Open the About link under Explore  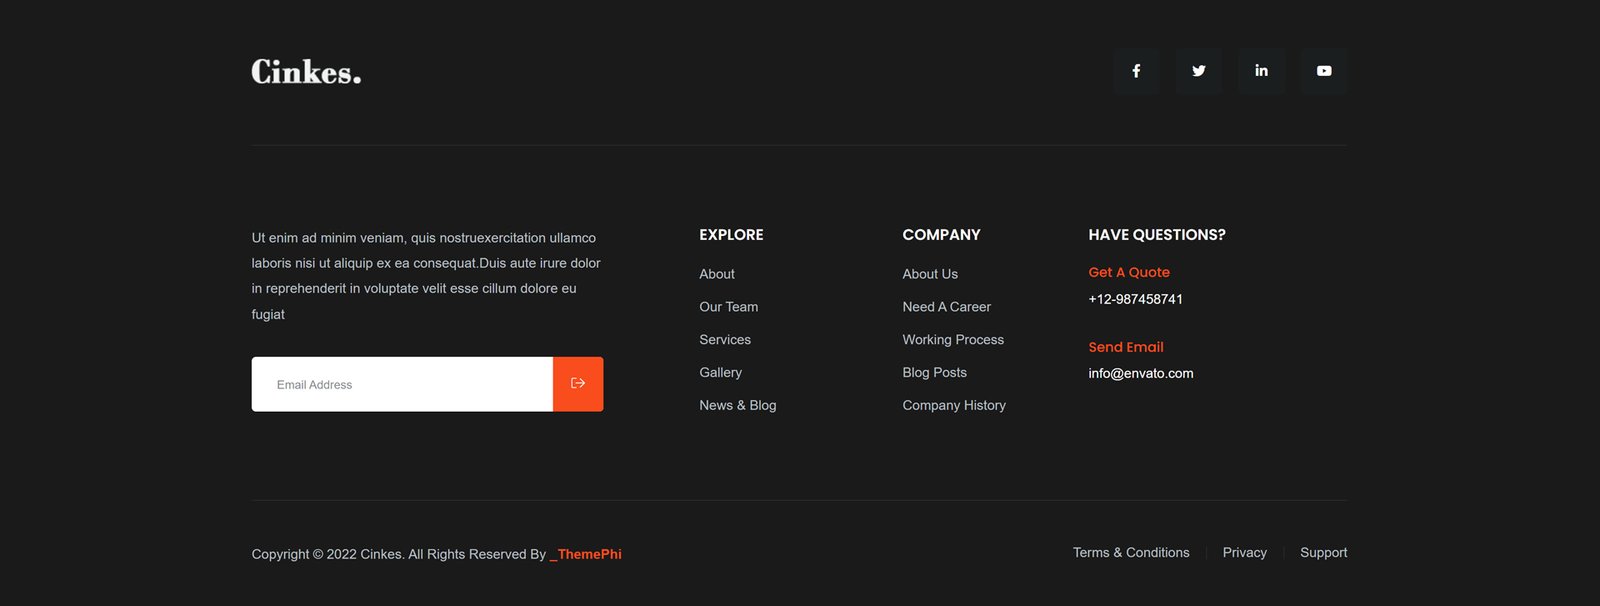pyautogui.click(x=716, y=274)
